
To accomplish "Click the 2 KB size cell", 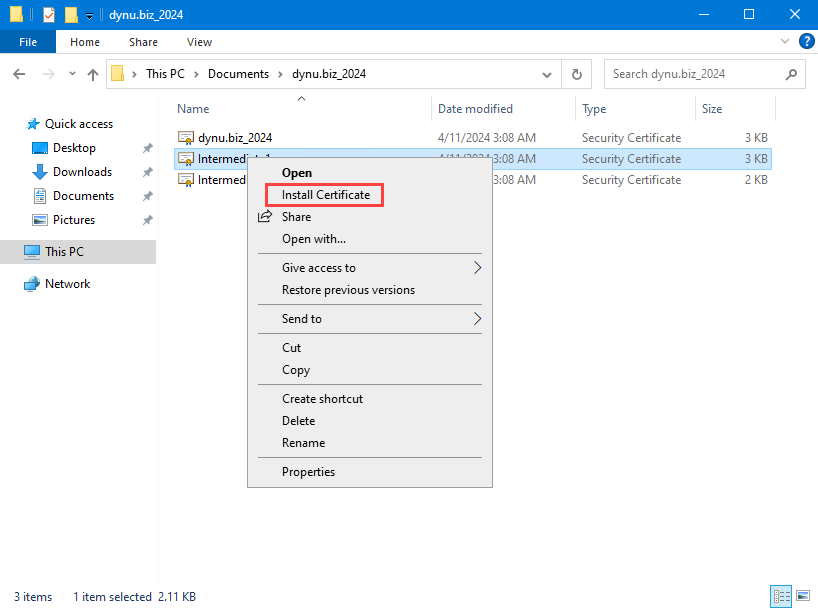I will click(x=756, y=180).
